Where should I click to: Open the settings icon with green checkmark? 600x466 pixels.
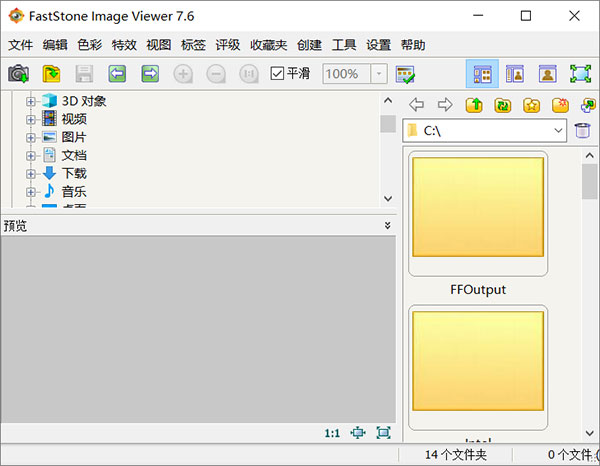click(x=405, y=74)
